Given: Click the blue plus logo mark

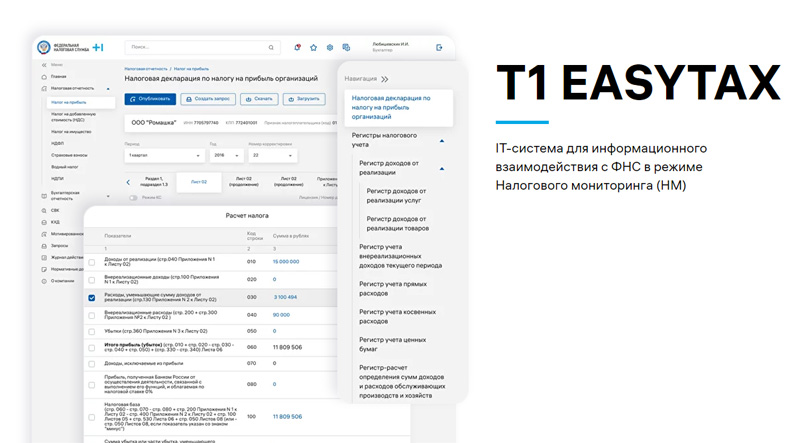Looking at the screenshot, I should pos(98,47).
